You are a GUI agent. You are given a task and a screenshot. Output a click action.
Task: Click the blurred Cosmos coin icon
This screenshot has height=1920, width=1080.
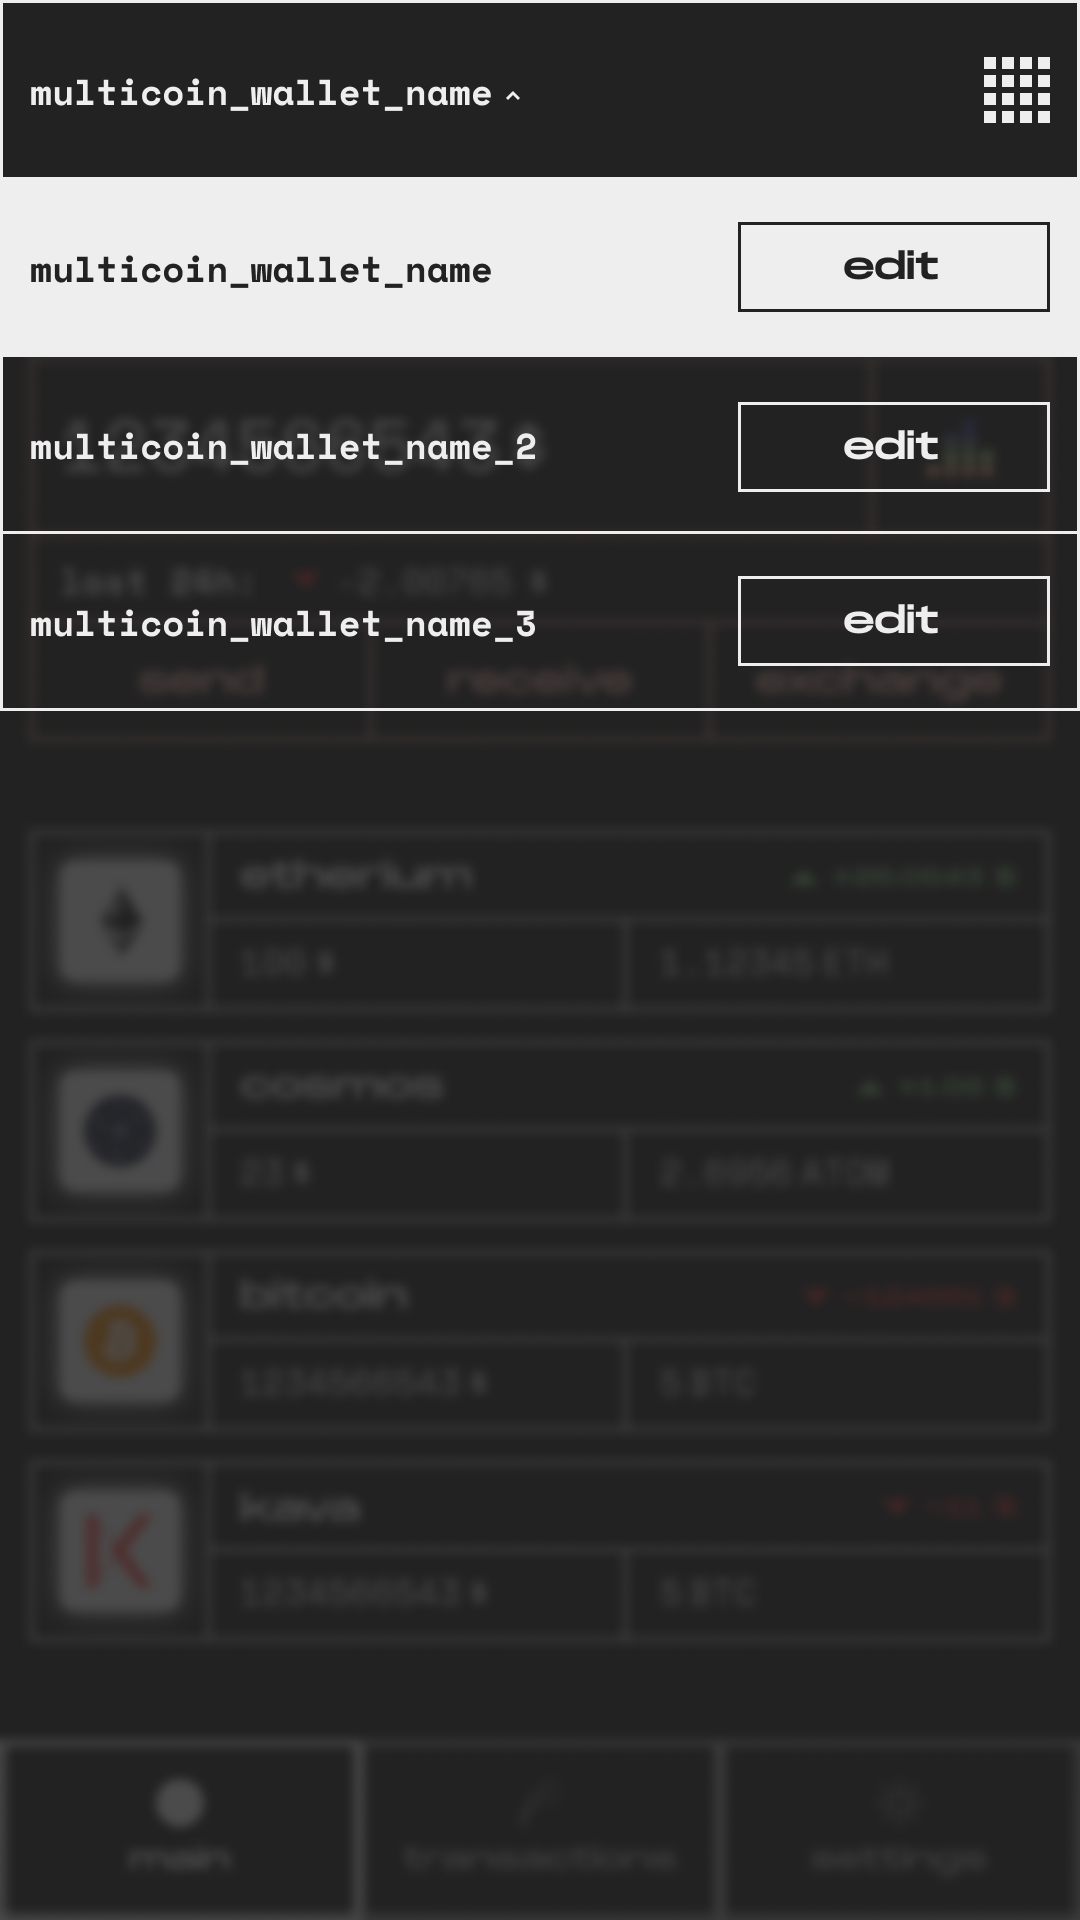120,1131
